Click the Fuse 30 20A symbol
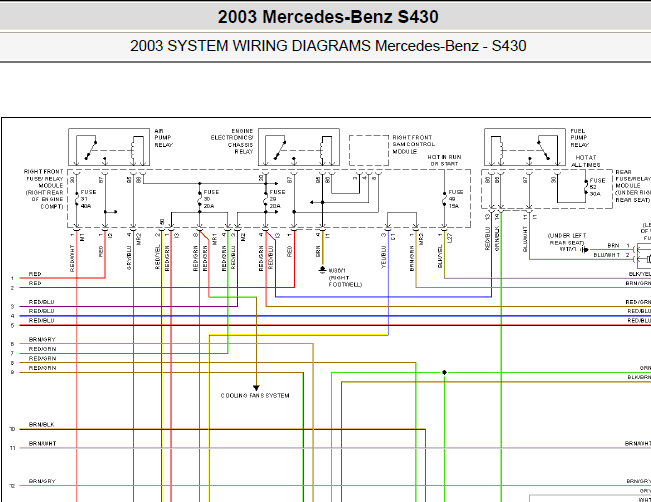This screenshot has height=502, width=651. tap(200, 199)
